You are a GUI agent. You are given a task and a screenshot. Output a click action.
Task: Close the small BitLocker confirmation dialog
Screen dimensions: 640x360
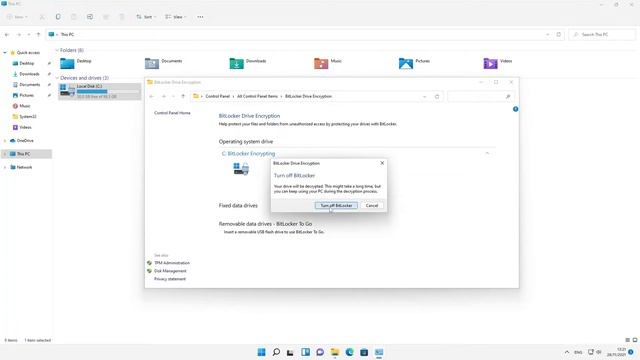click(x=382, y=163)
